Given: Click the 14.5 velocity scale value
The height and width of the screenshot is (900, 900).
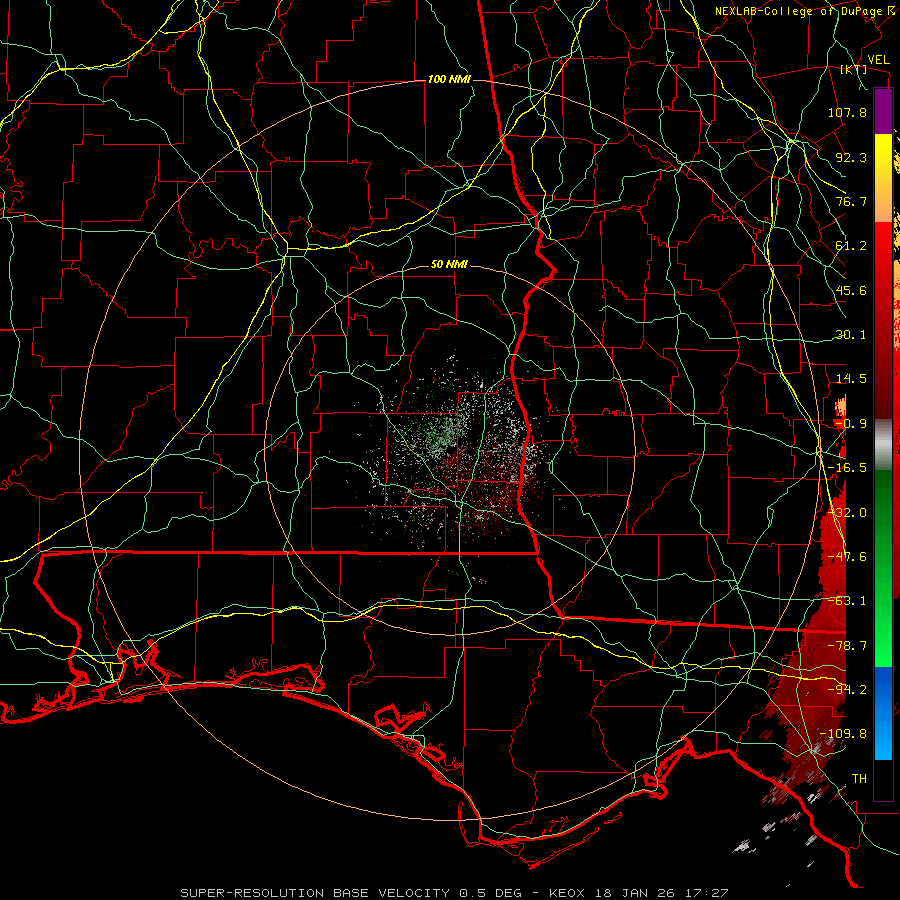Looking at the screenshot, I should (851, 379).
